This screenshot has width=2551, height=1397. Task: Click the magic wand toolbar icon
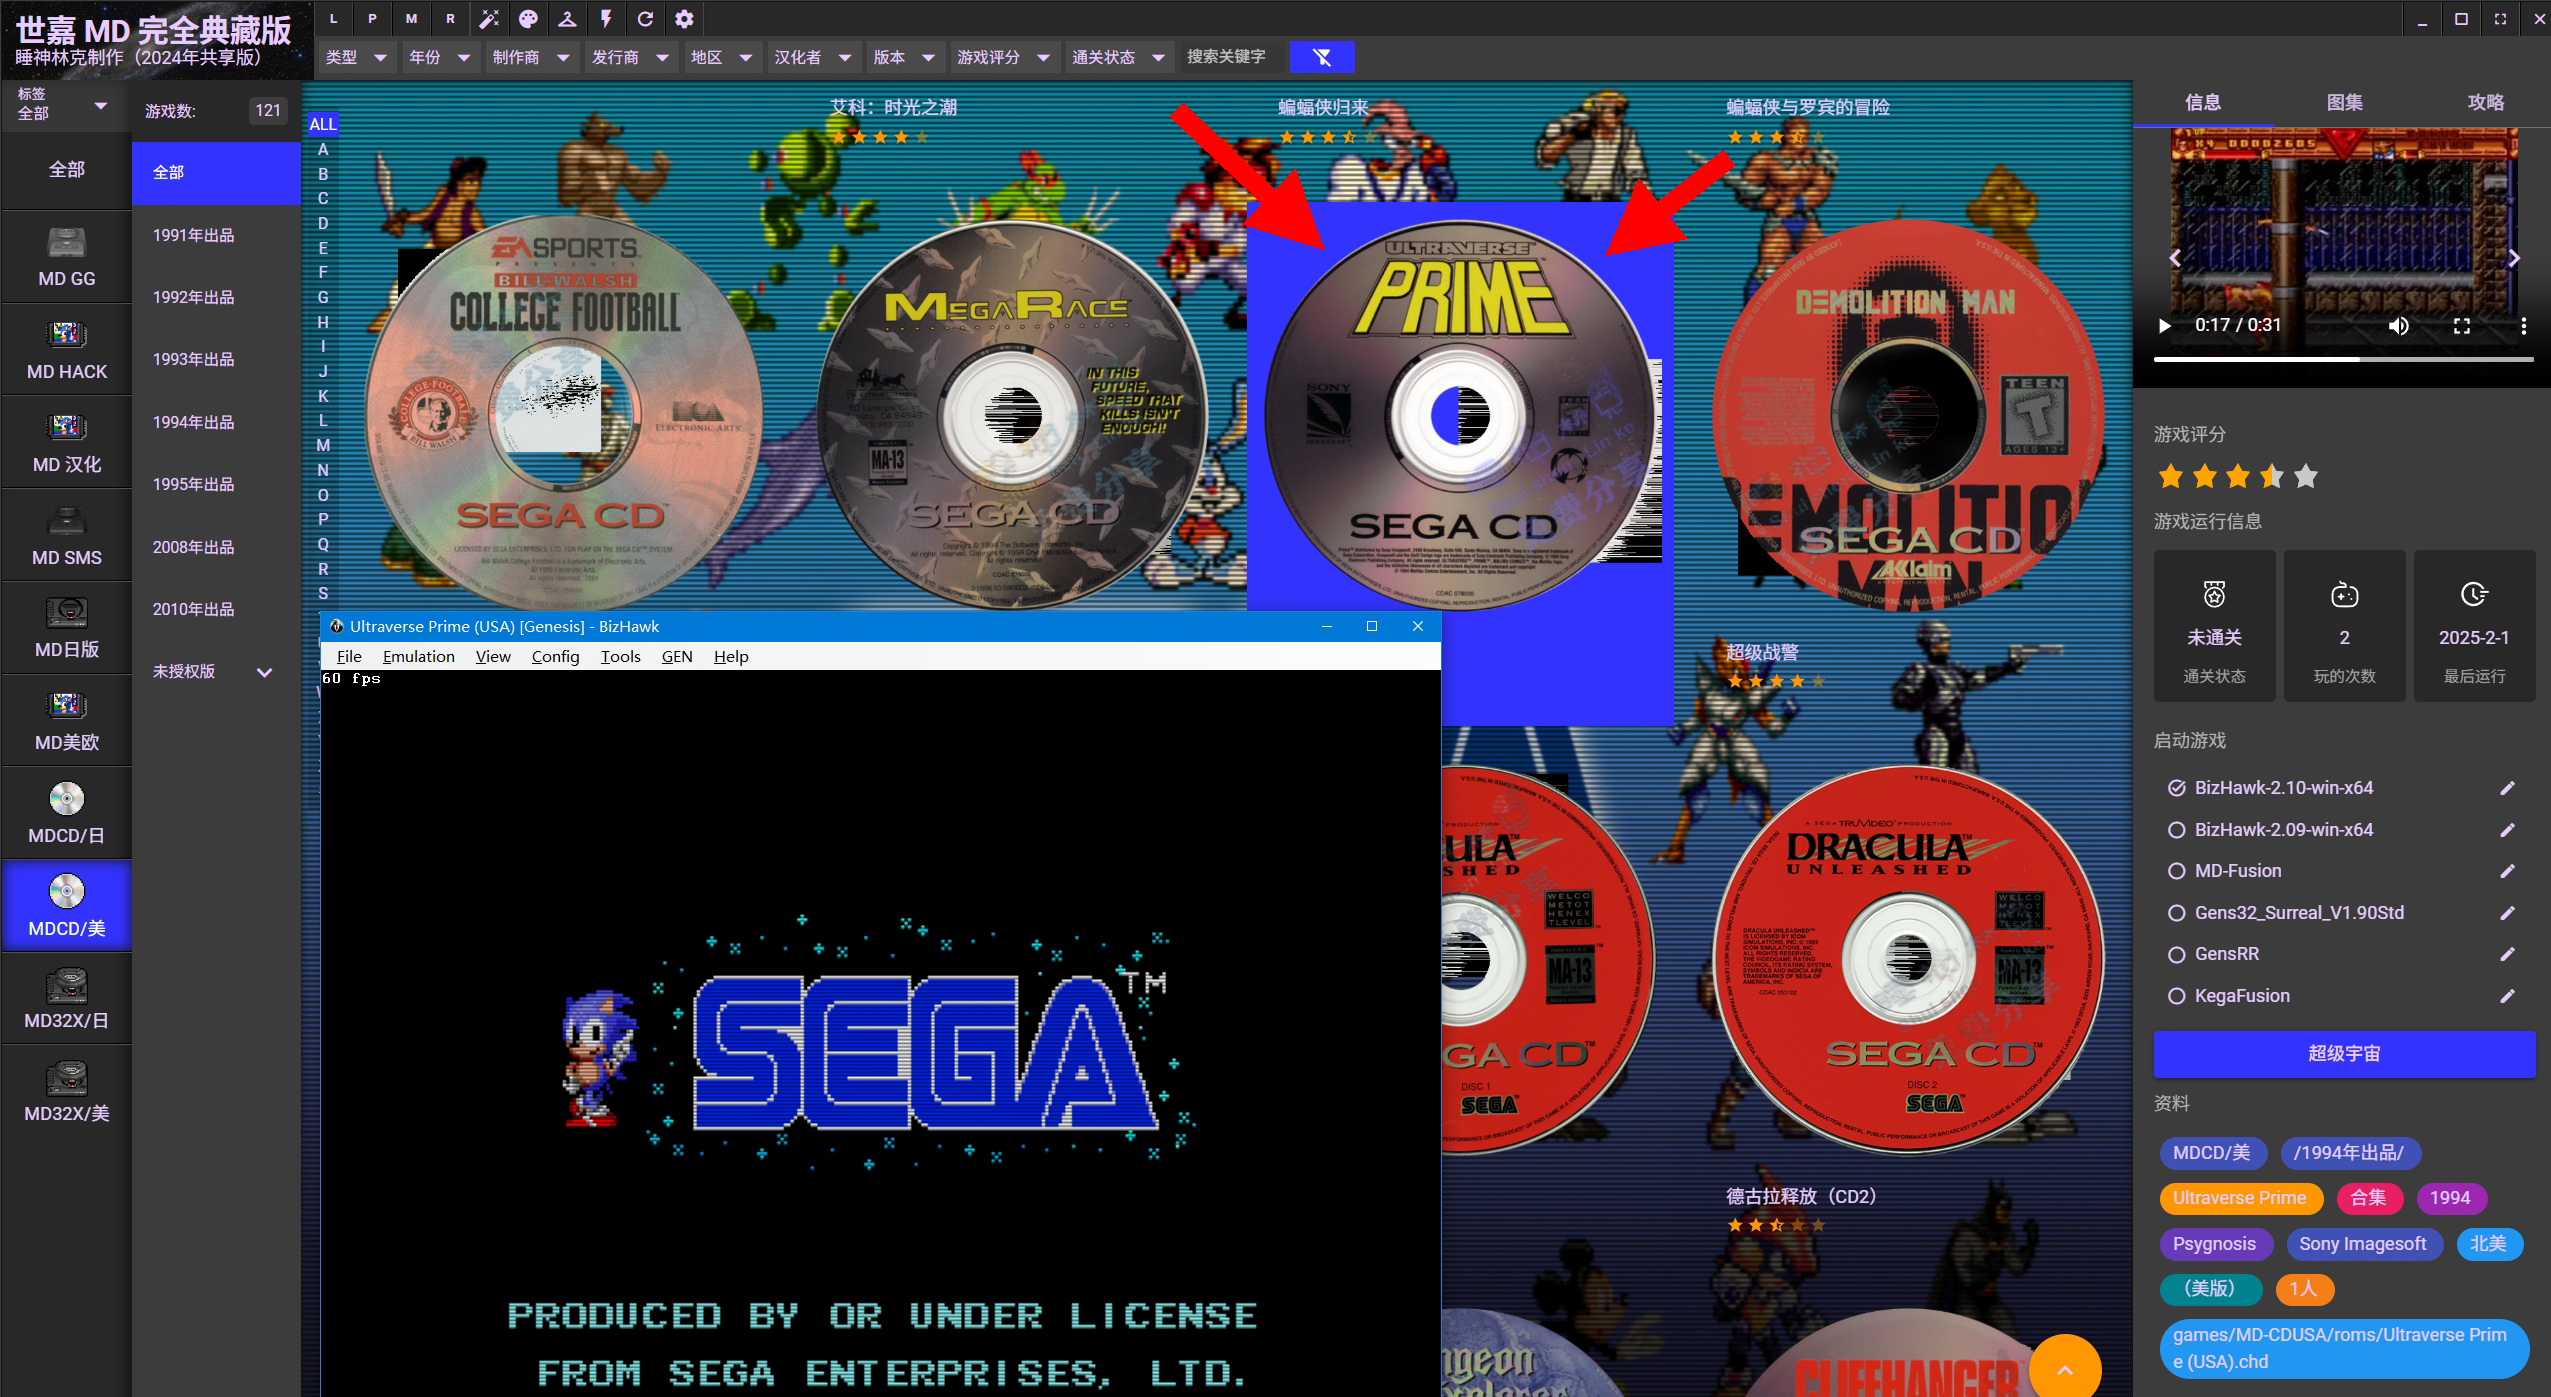[x=489, y=19]
